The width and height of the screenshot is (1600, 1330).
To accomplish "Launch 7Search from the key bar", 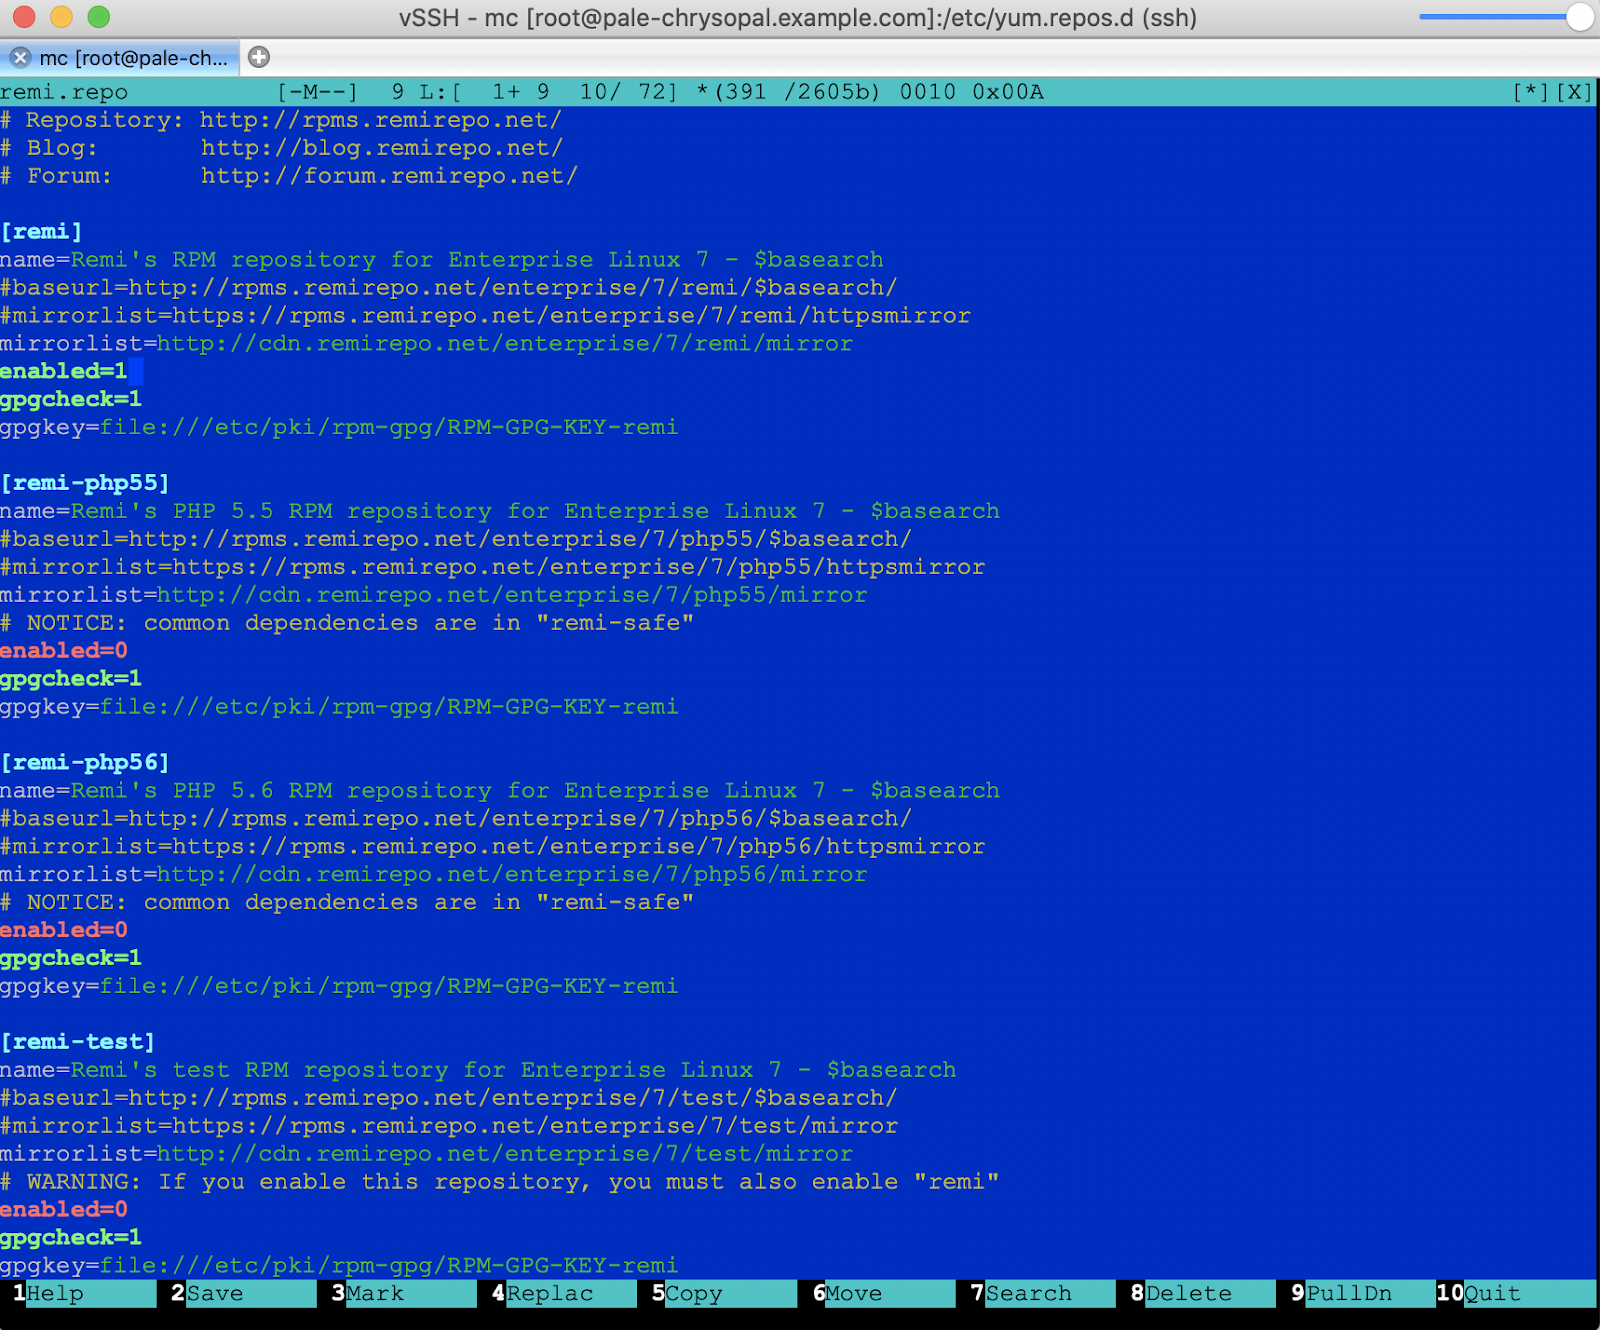I will (x=1044, y=1293).
